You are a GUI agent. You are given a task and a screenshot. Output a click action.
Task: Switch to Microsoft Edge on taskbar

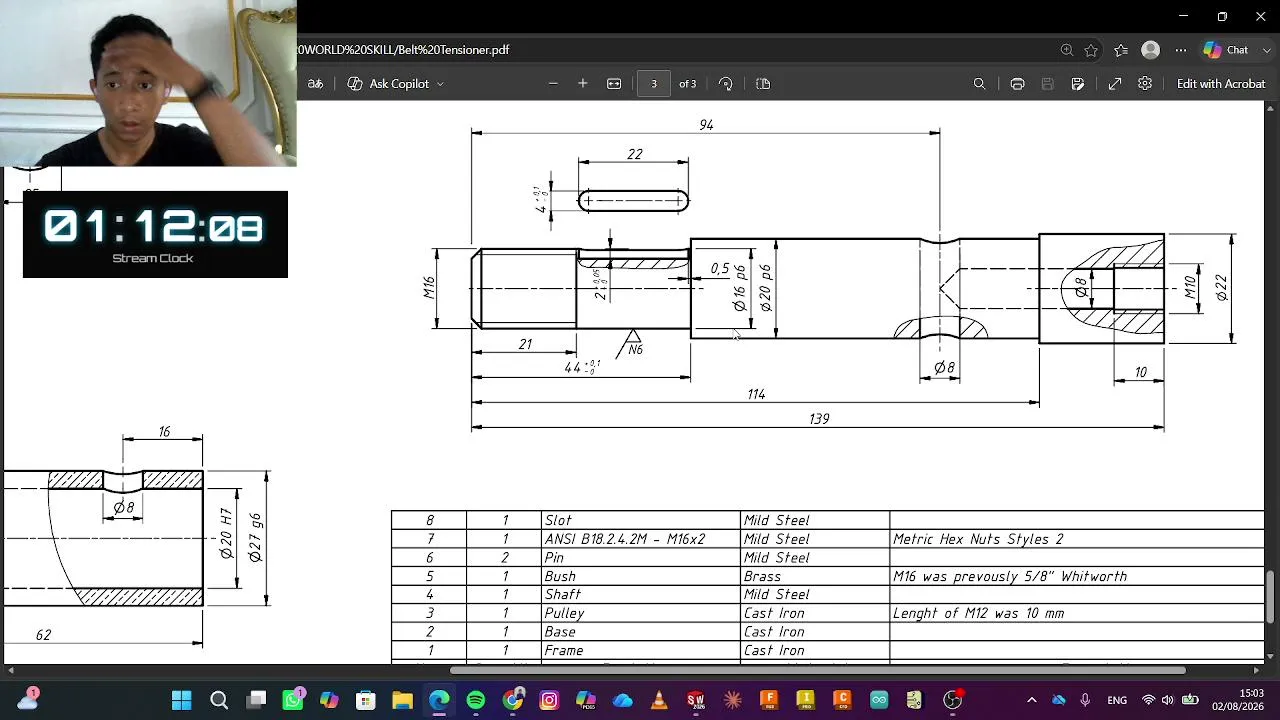pos(439,700)
